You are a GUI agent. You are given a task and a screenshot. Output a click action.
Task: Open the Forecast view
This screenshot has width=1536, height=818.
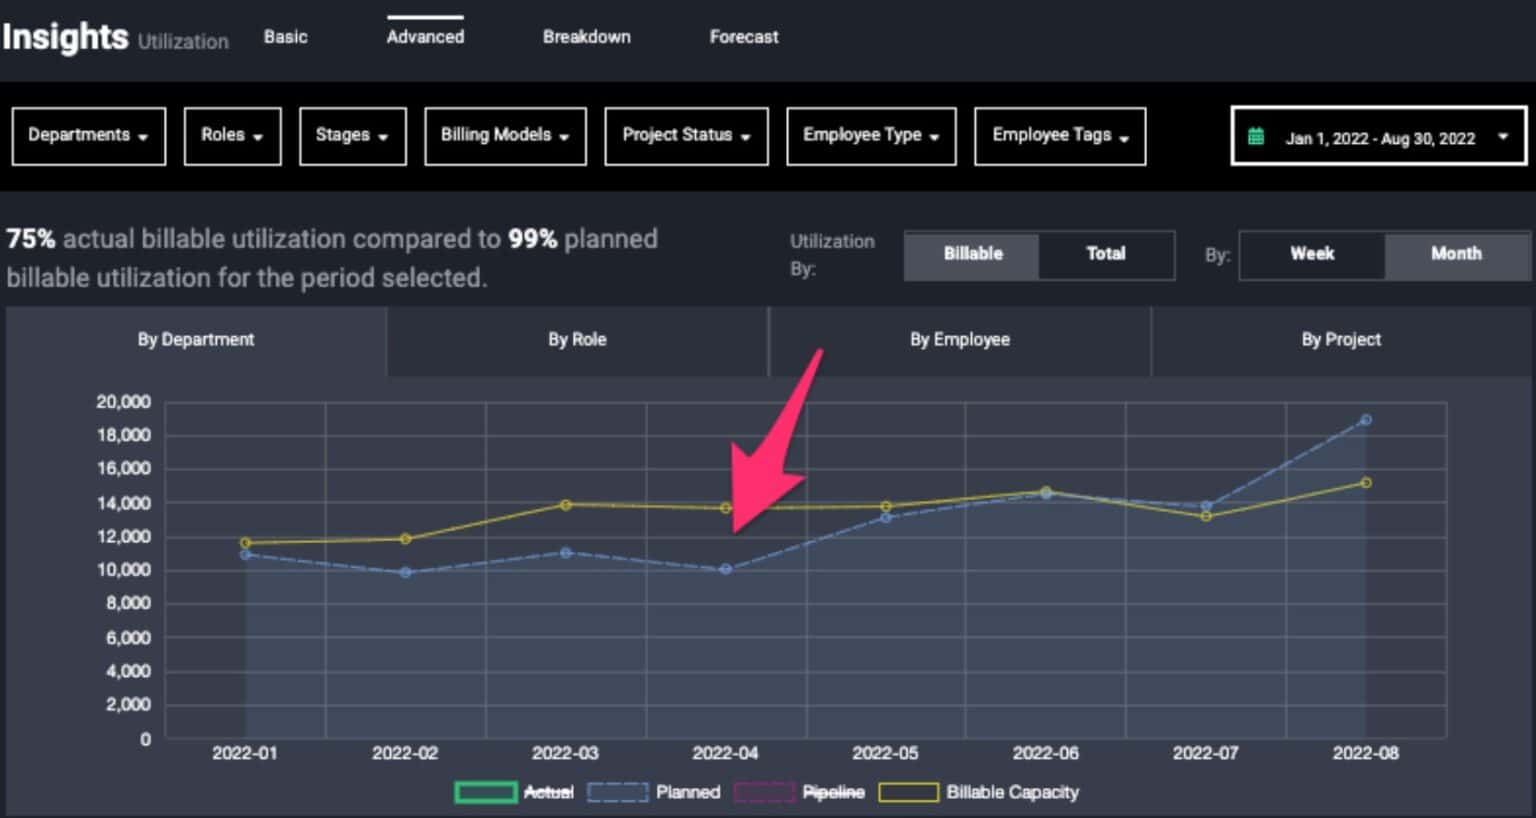(743, 37)
